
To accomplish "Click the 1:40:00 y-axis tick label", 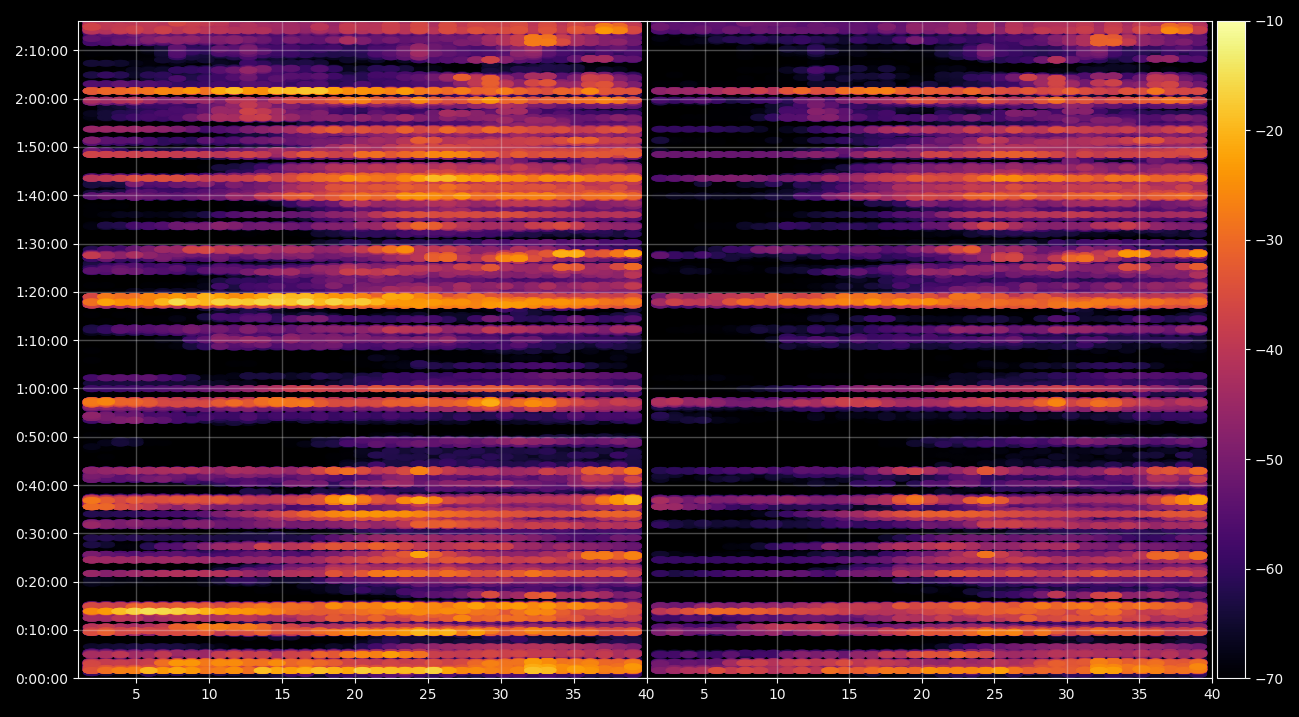I will [x=41, y=196].
